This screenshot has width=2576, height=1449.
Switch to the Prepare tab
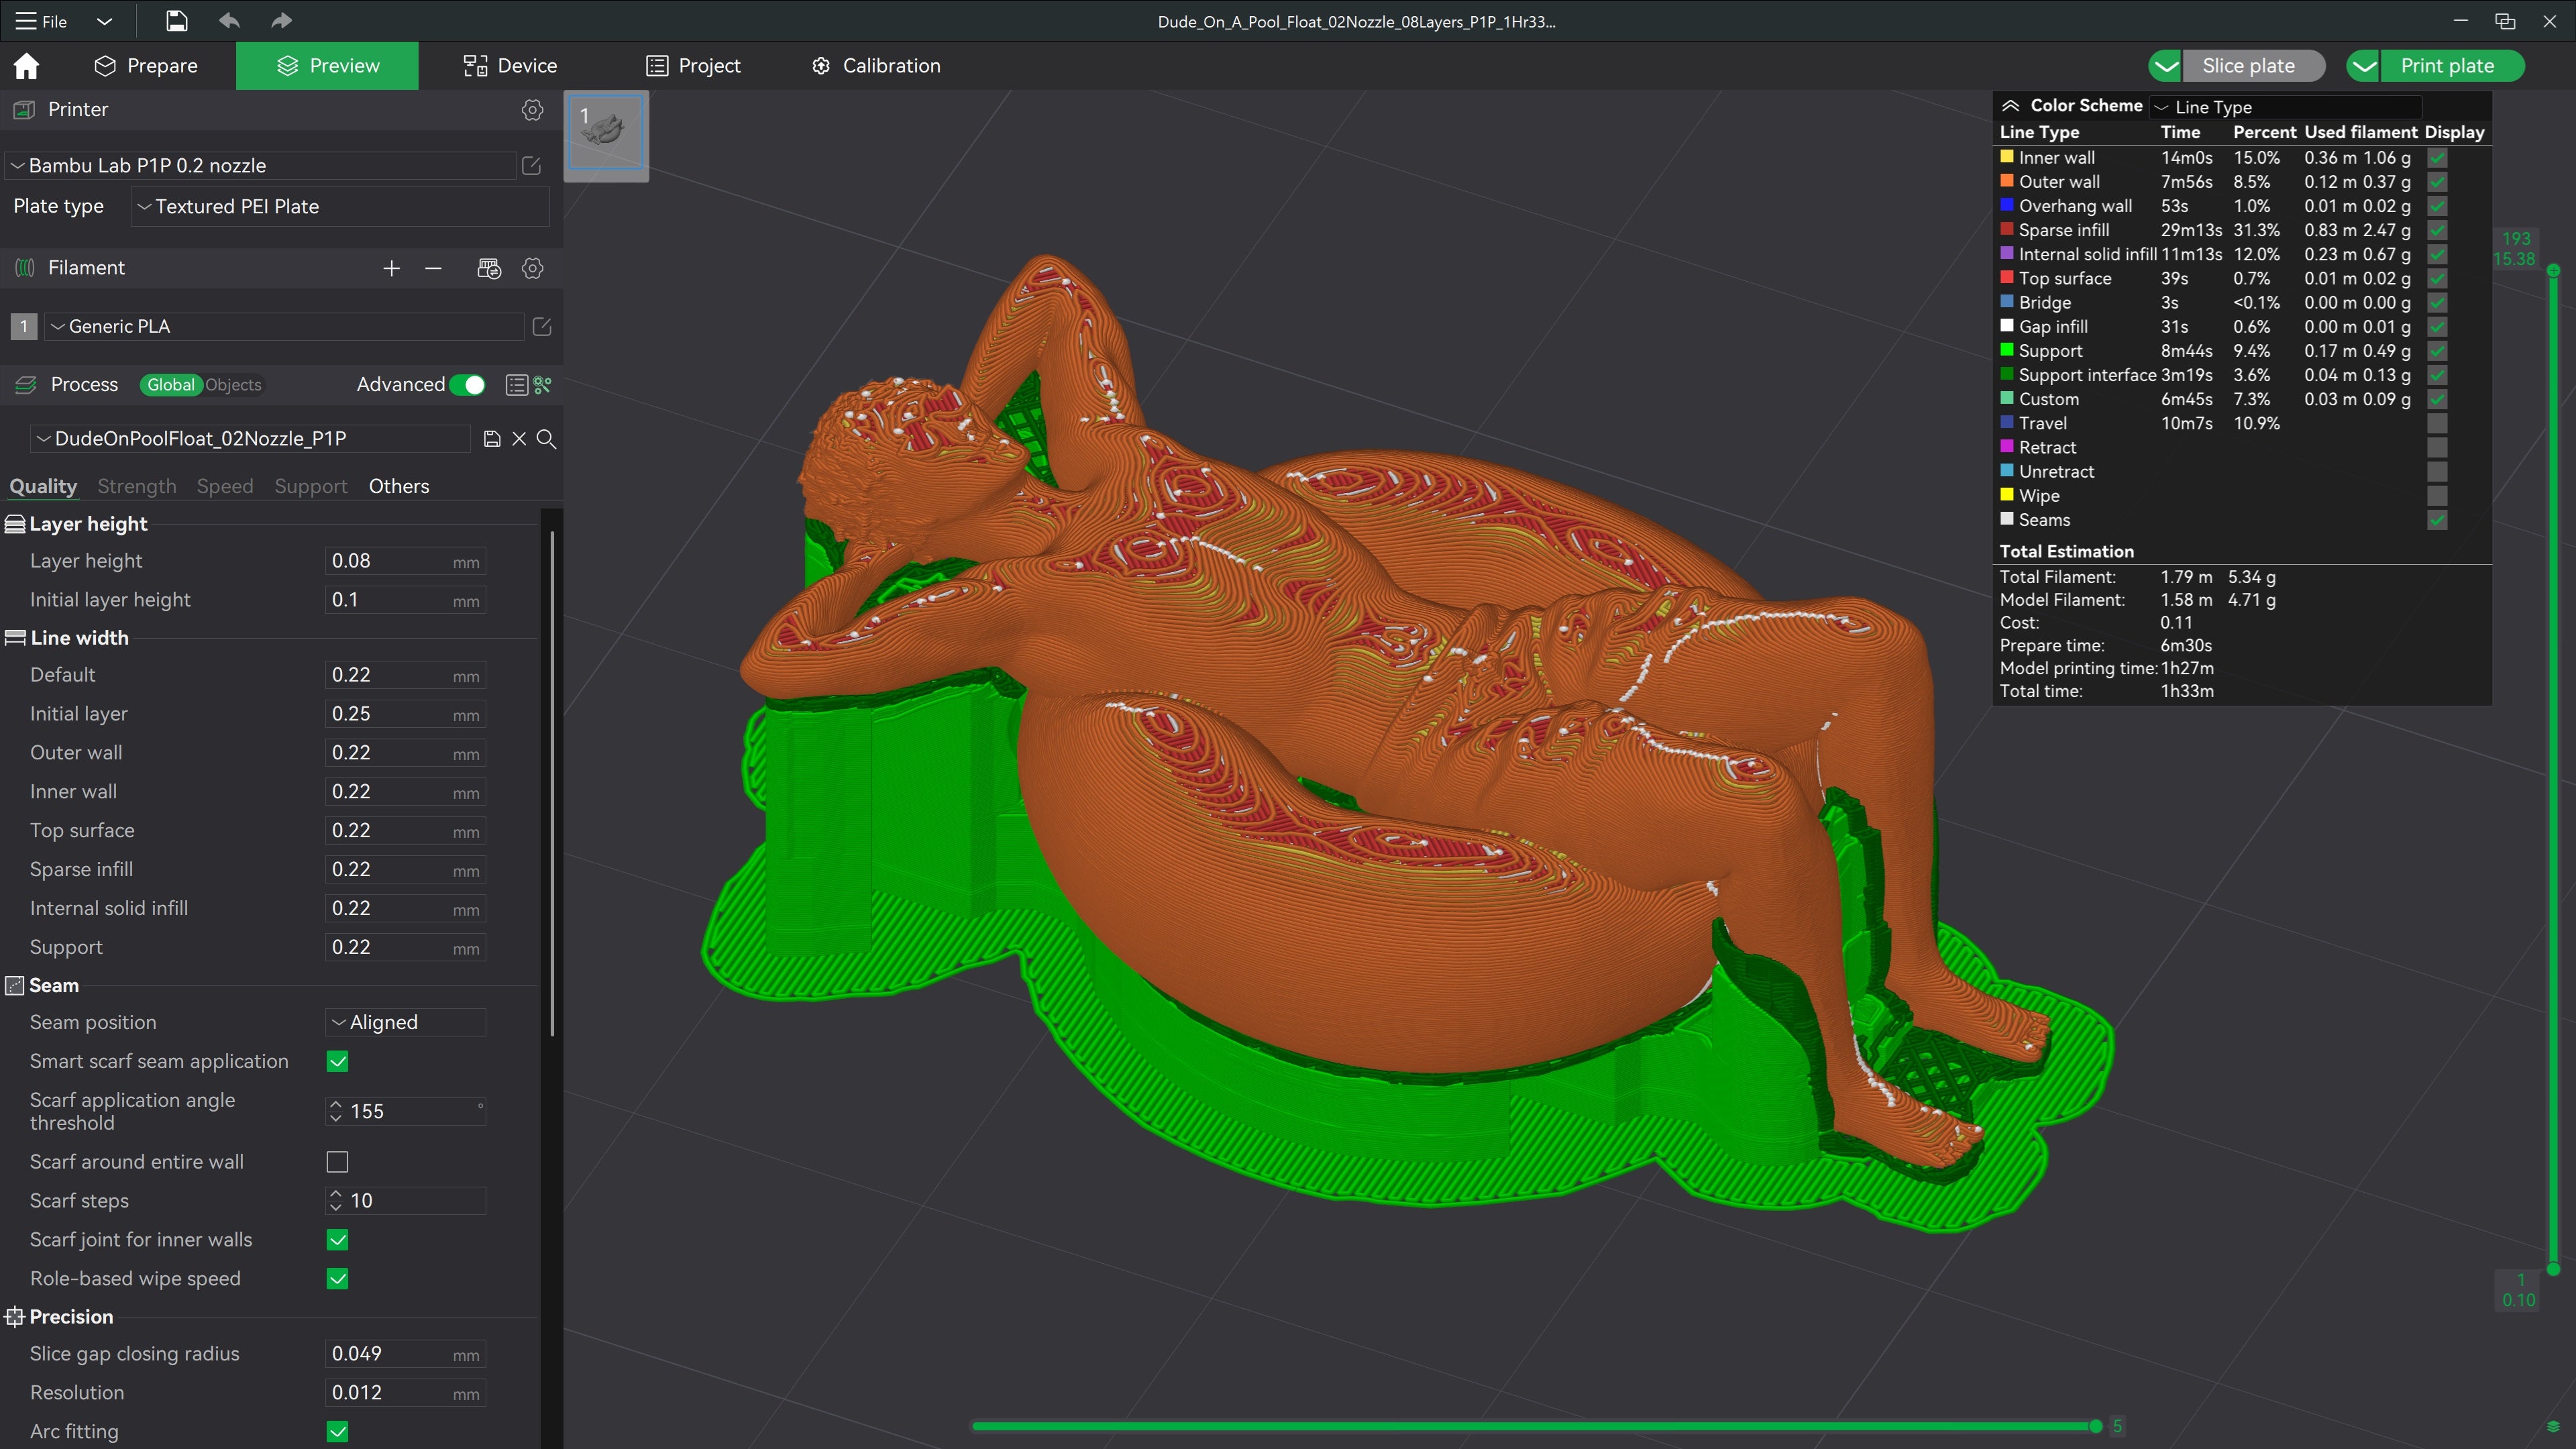pyautogui.click(x=146, y=66)
